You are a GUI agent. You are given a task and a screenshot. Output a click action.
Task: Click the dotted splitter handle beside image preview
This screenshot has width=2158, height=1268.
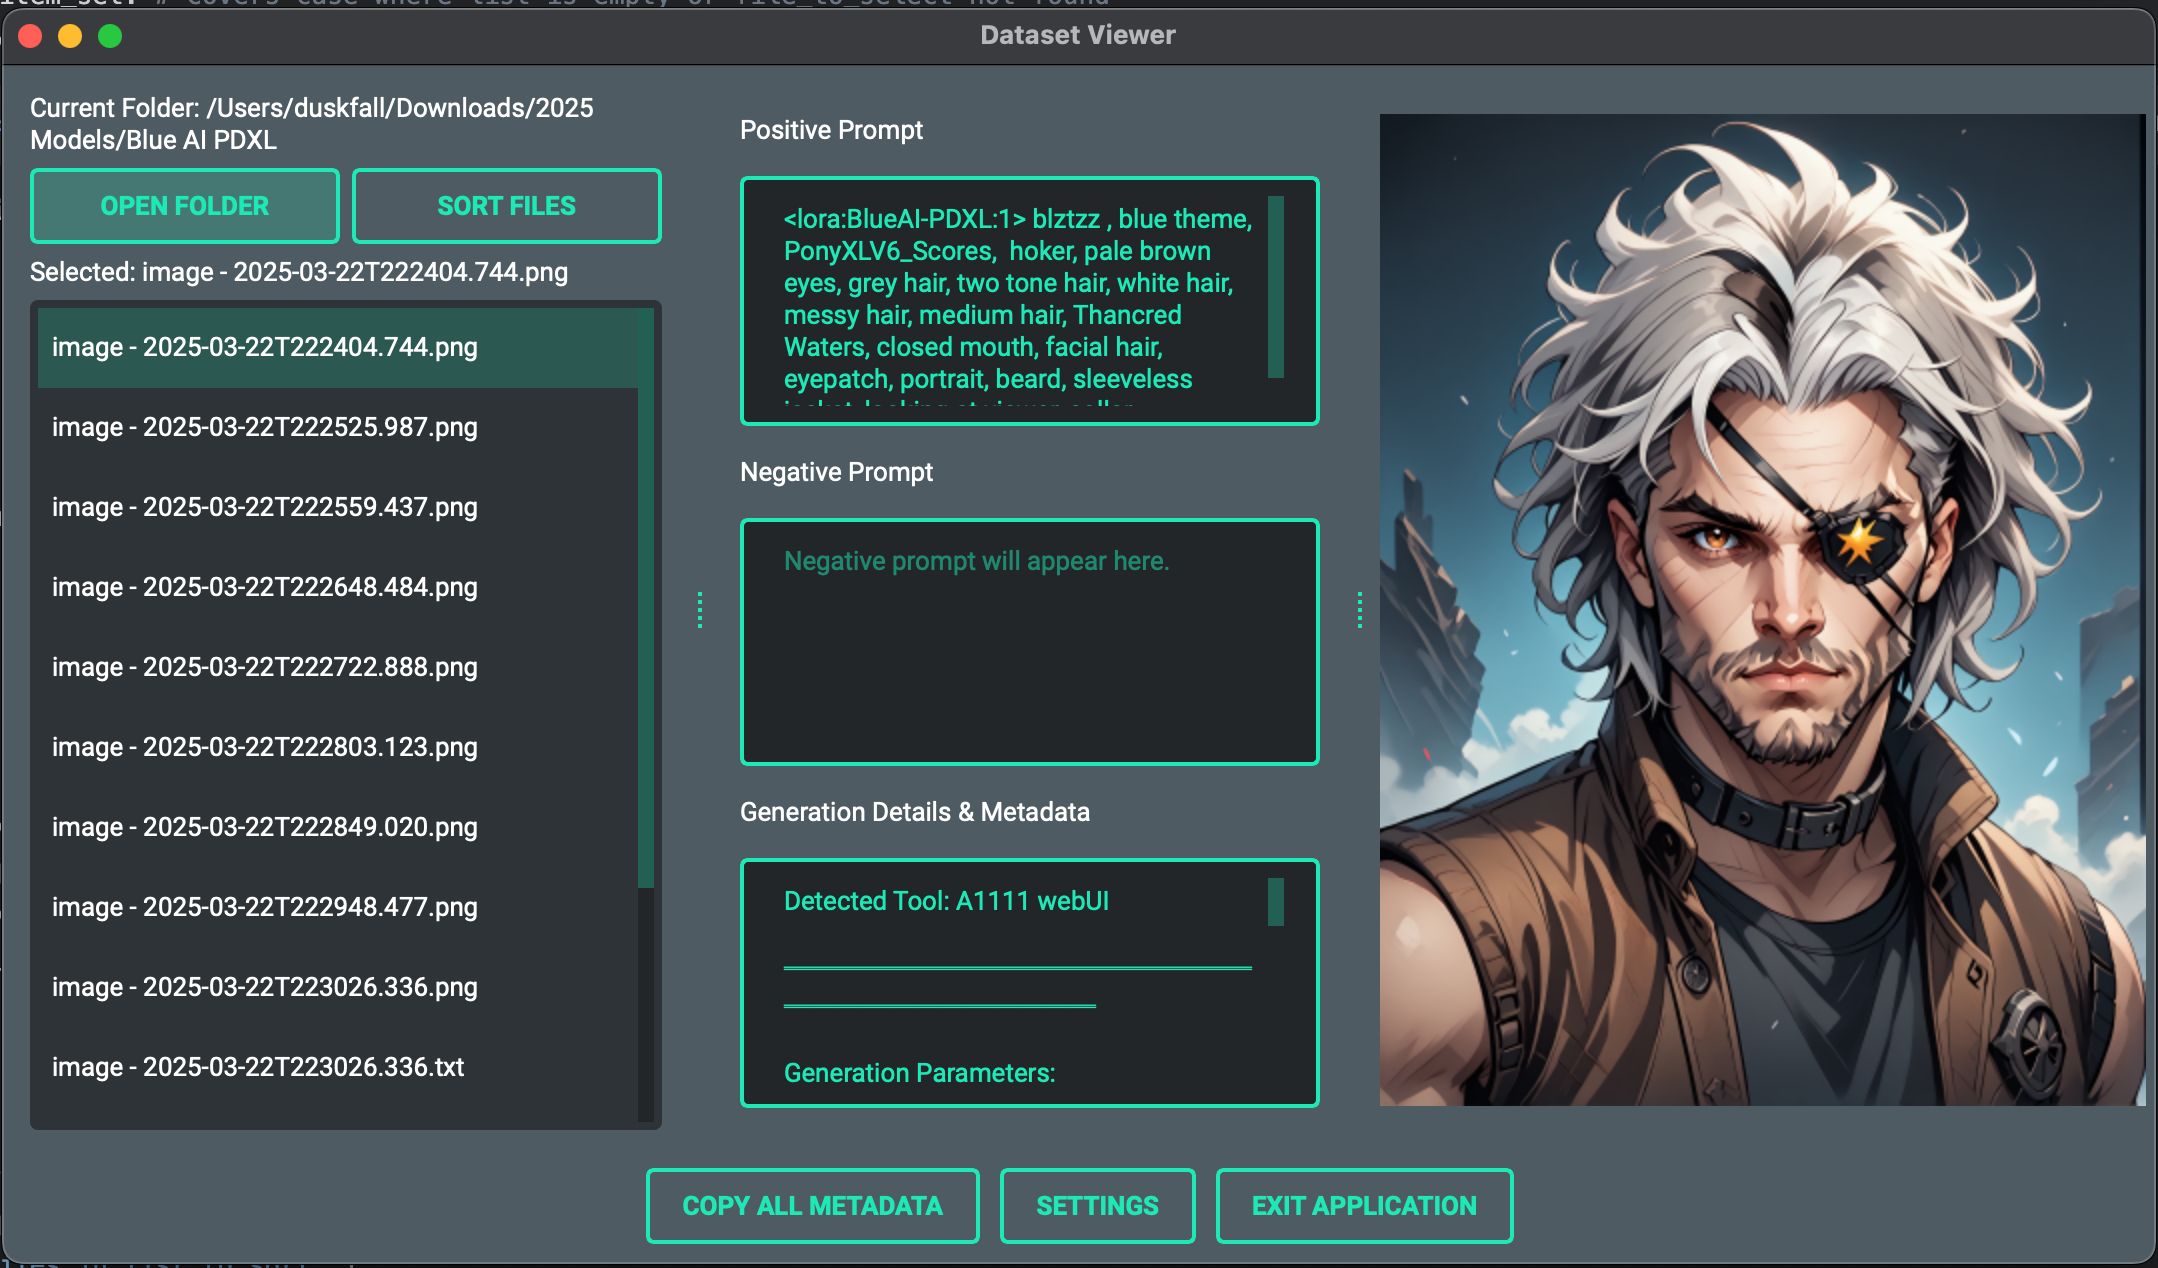pos(1360,610)
